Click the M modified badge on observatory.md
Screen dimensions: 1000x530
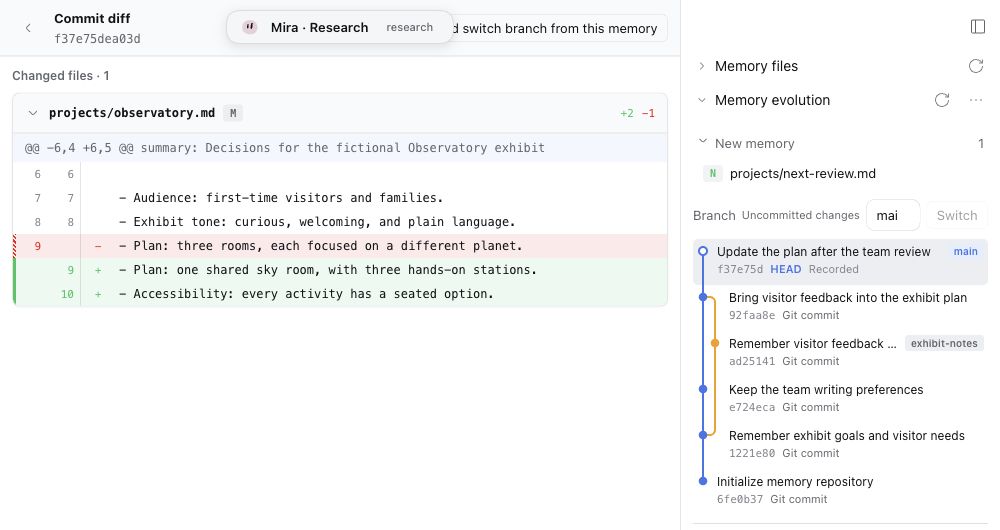pos(233,113)
